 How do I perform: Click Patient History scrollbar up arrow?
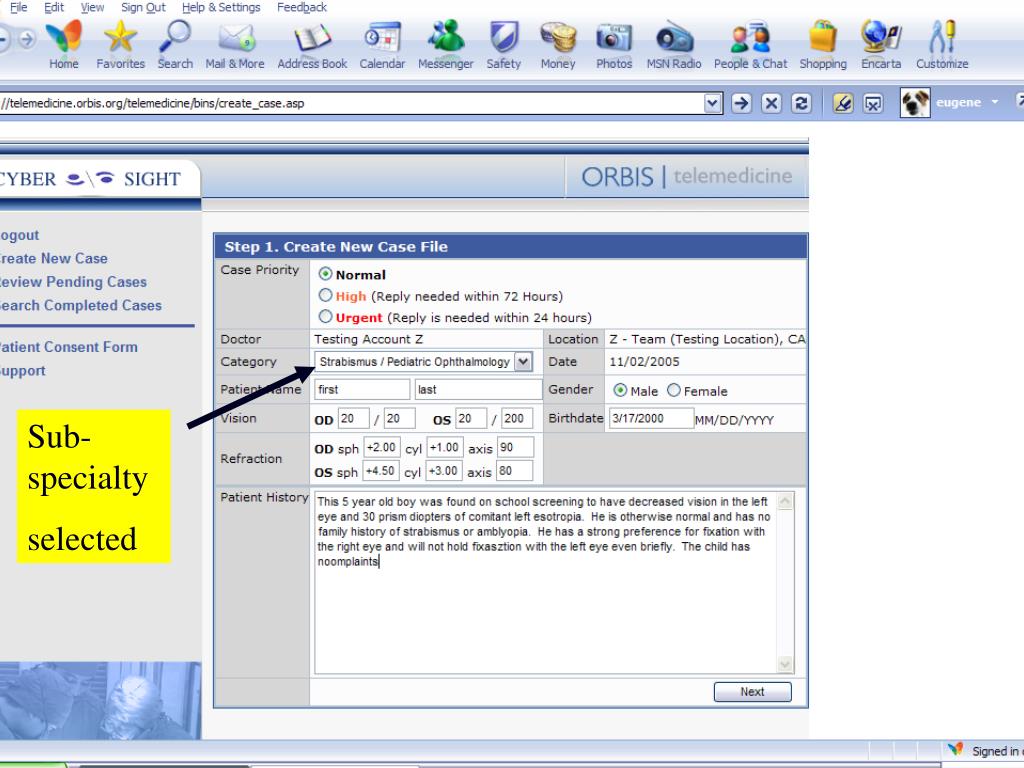point(785,501)
